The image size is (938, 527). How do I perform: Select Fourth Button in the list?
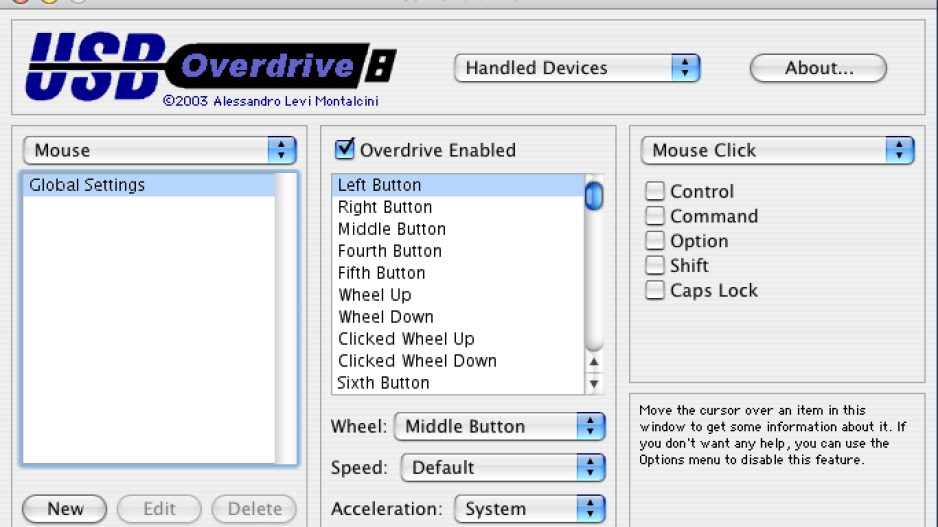coord(458,251)
